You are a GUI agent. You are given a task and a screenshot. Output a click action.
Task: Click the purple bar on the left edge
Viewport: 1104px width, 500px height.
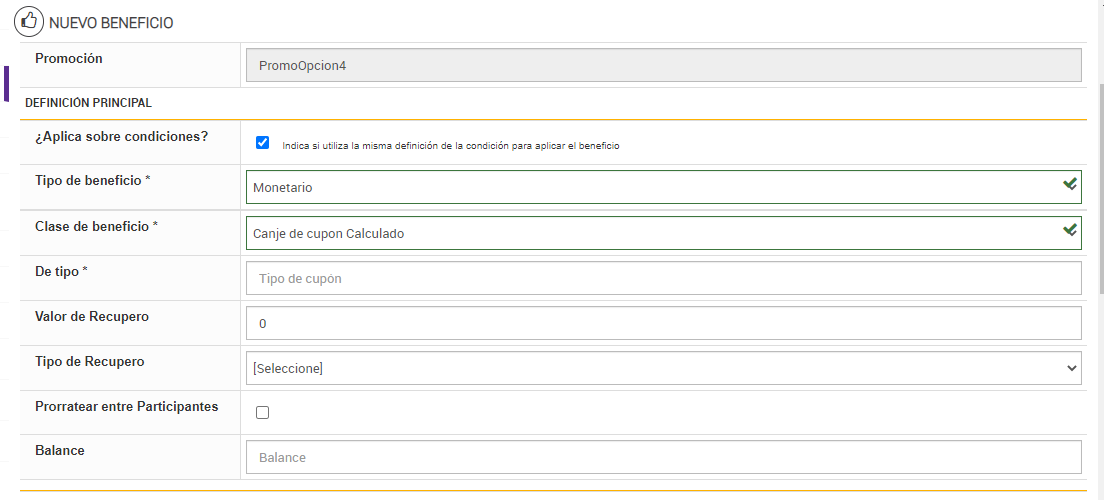point(6,84)
